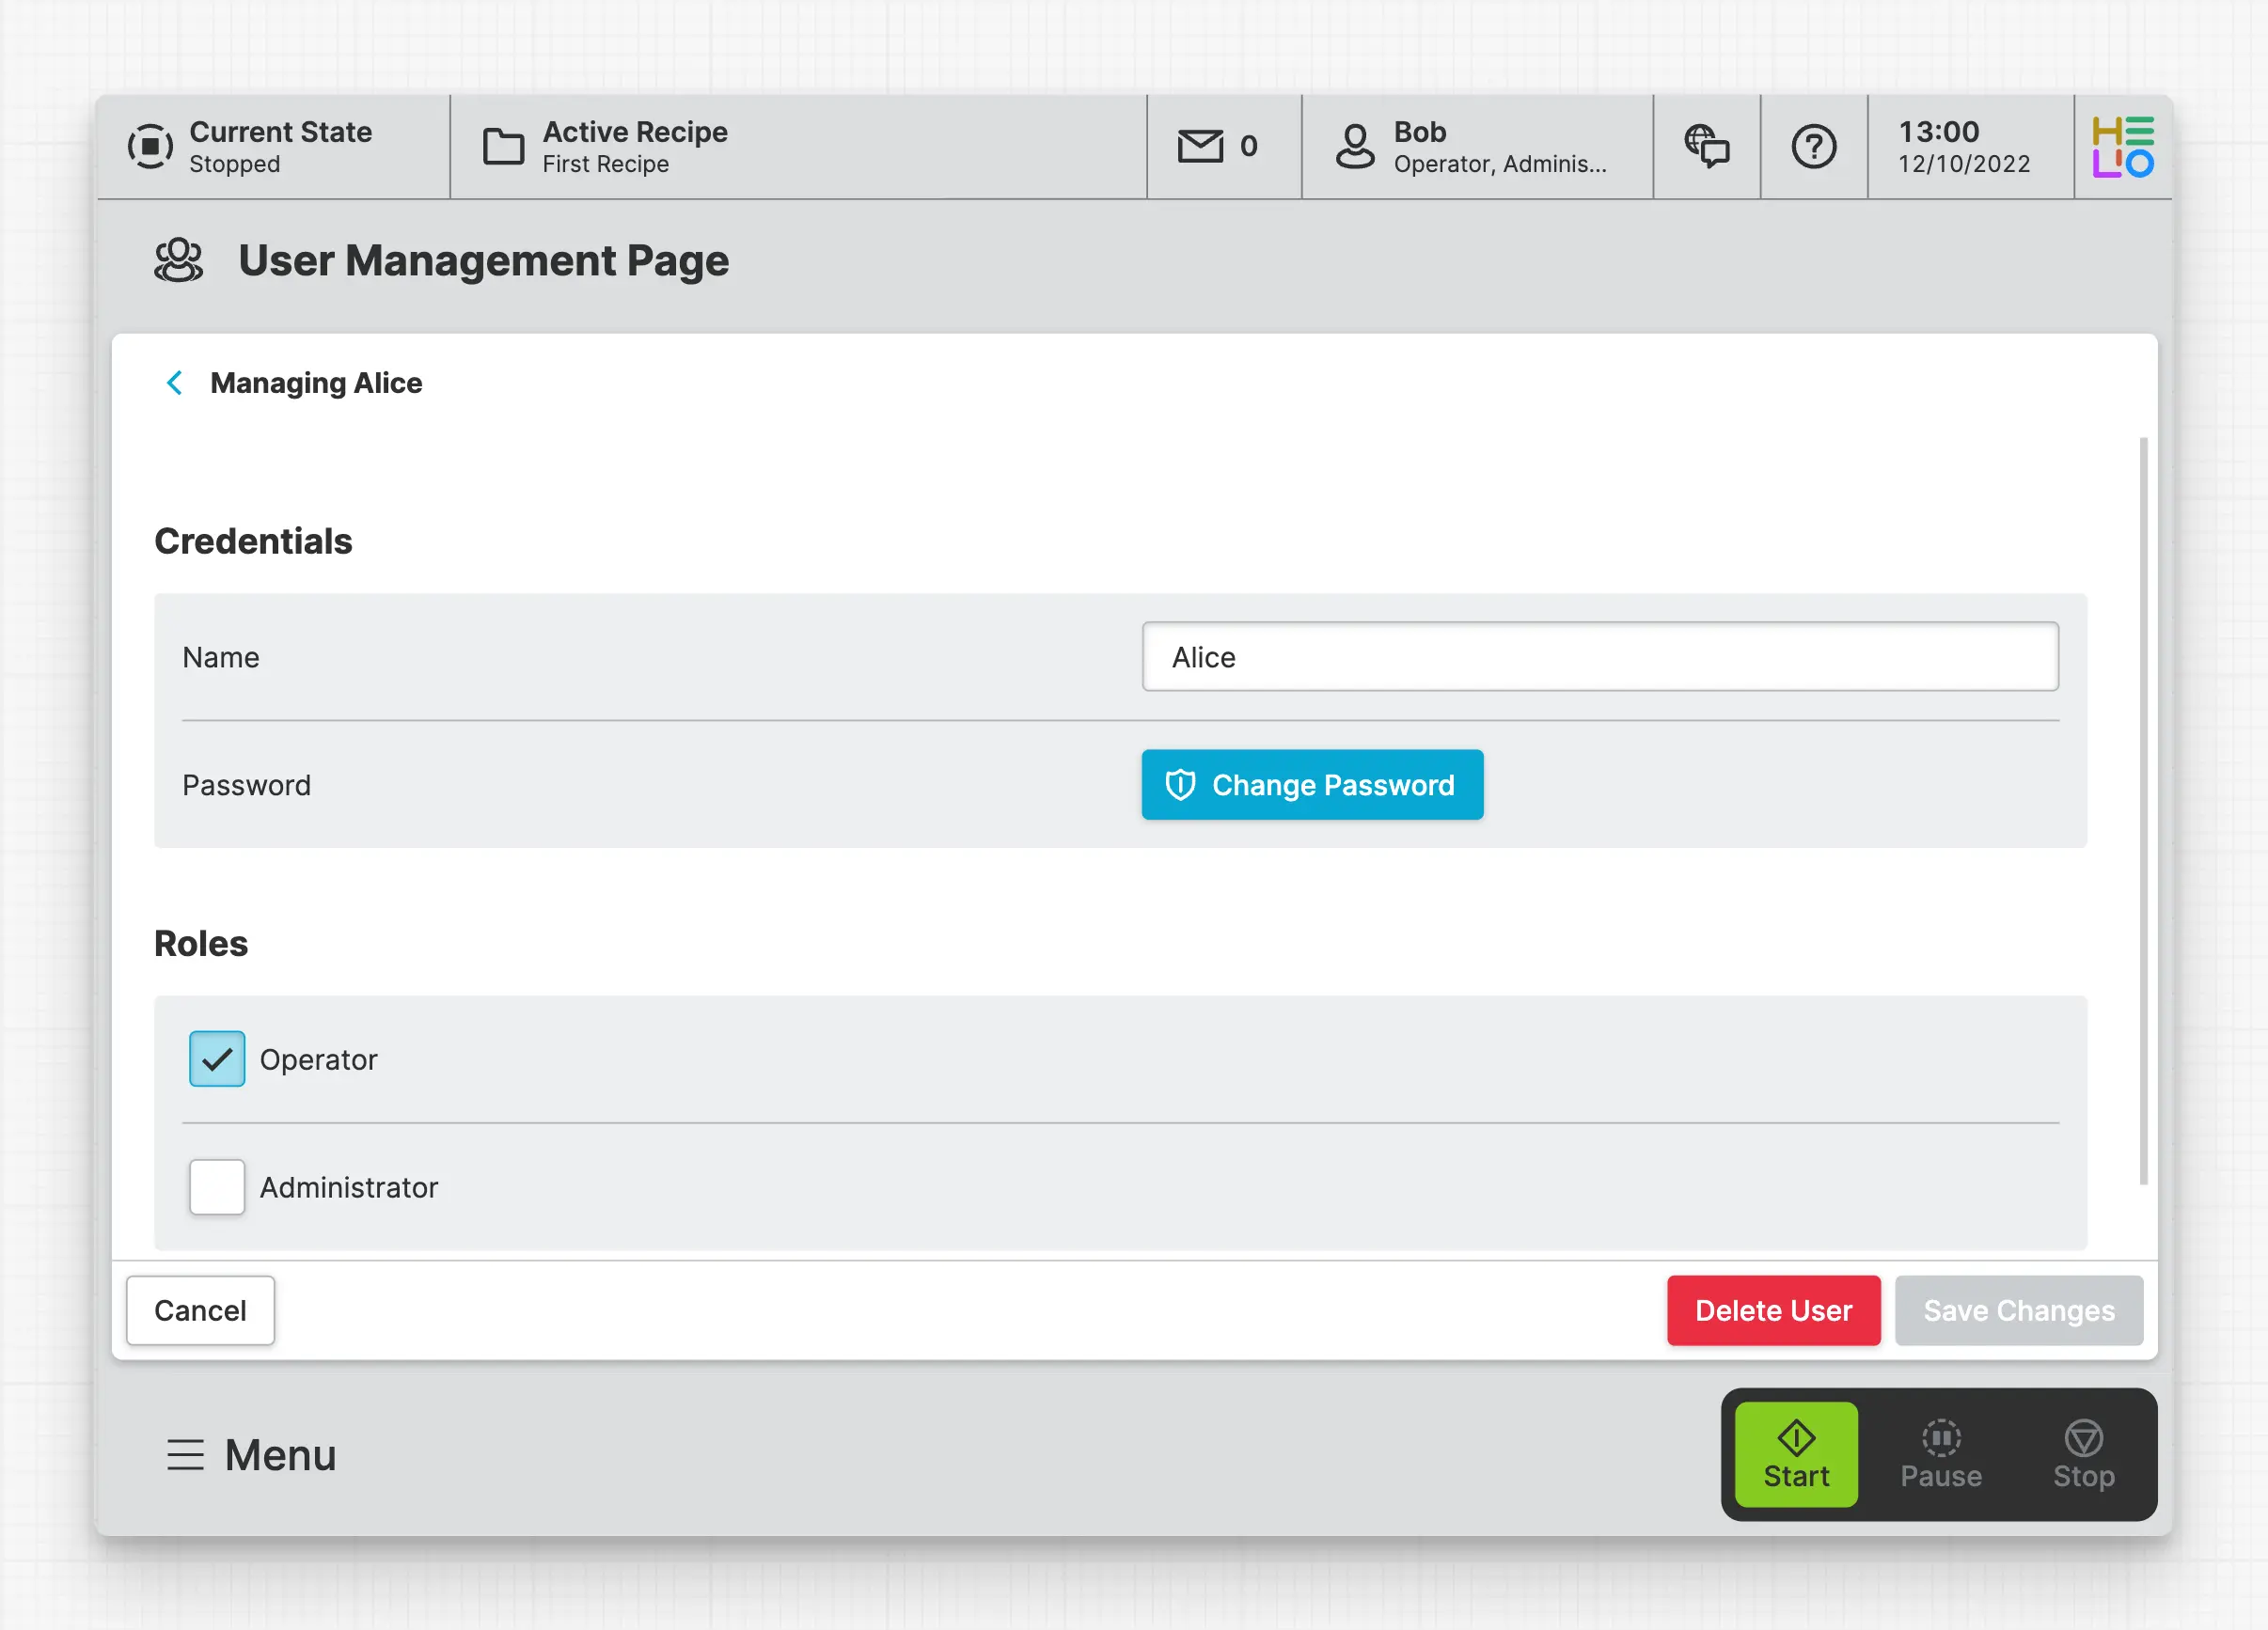Click Save Changes button
This screenshot has width=2268, height=1630.
[2018, 1310]
